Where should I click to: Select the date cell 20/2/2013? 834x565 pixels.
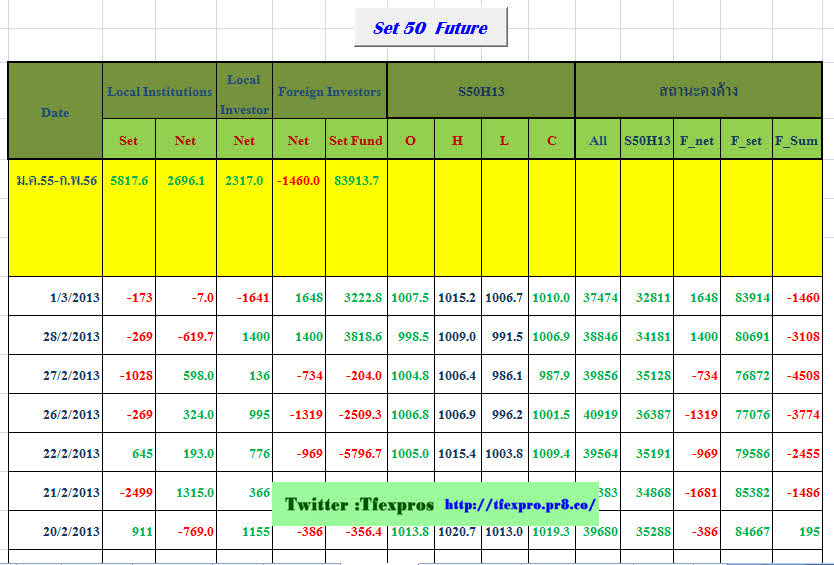pyautogui.click(x=70, y=532)
